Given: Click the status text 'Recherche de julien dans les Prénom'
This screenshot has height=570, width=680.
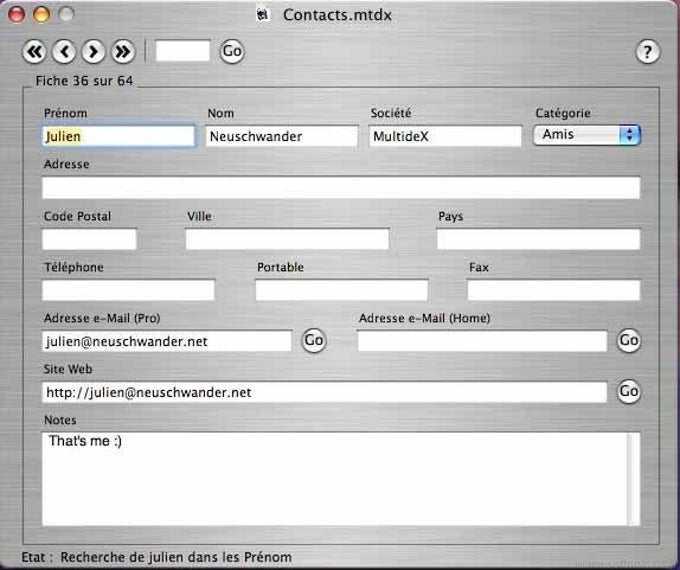Looking at the screenshot, I should 176,557.
